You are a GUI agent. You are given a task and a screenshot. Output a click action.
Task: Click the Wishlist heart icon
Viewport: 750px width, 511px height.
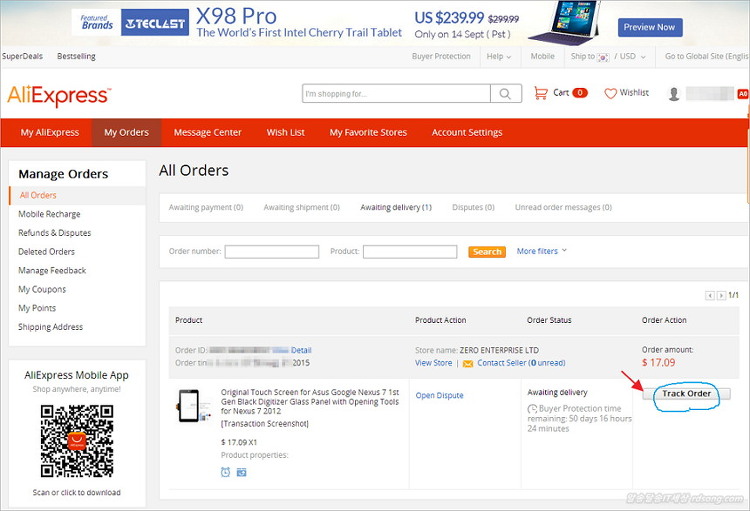610,93
